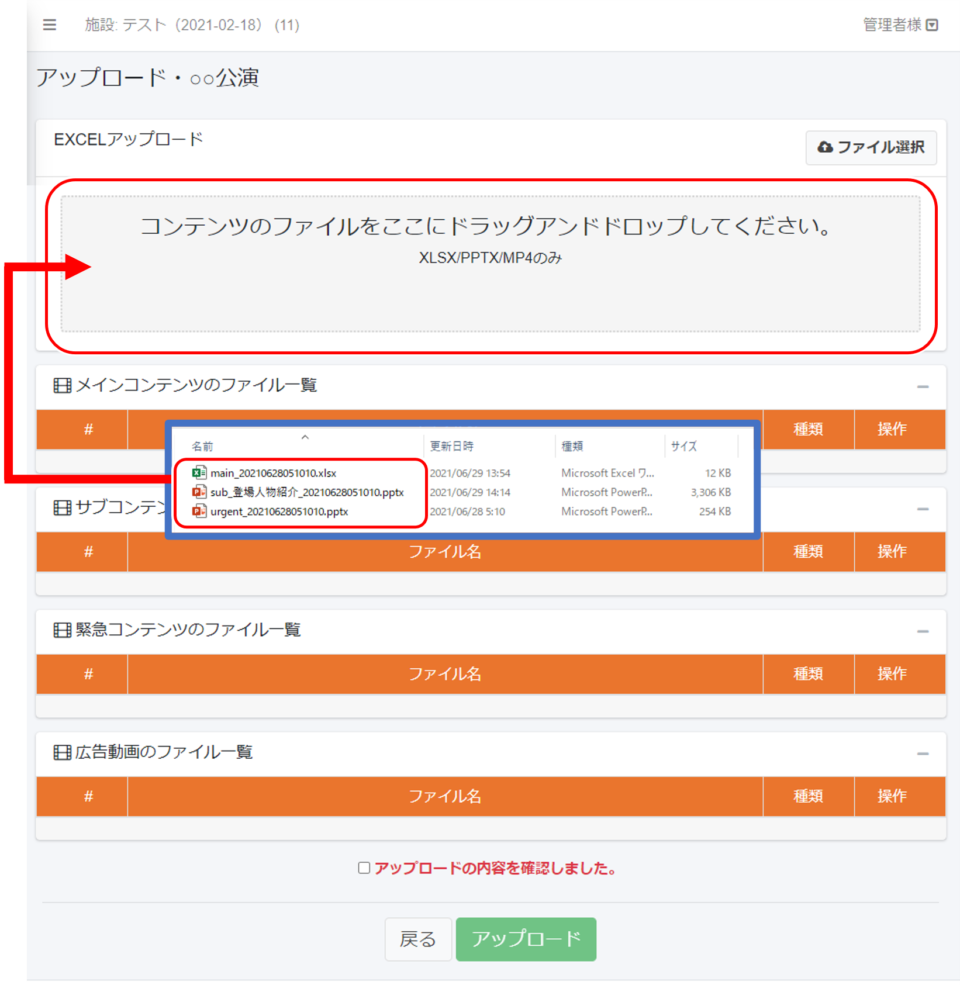Click the ファイル選択 button

(871, 148)
